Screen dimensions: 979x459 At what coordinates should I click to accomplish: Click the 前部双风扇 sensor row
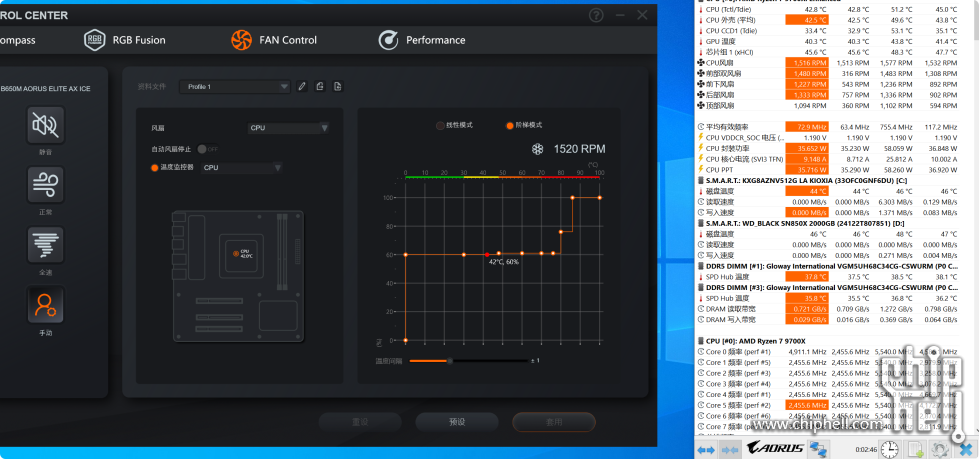(827, 74)
